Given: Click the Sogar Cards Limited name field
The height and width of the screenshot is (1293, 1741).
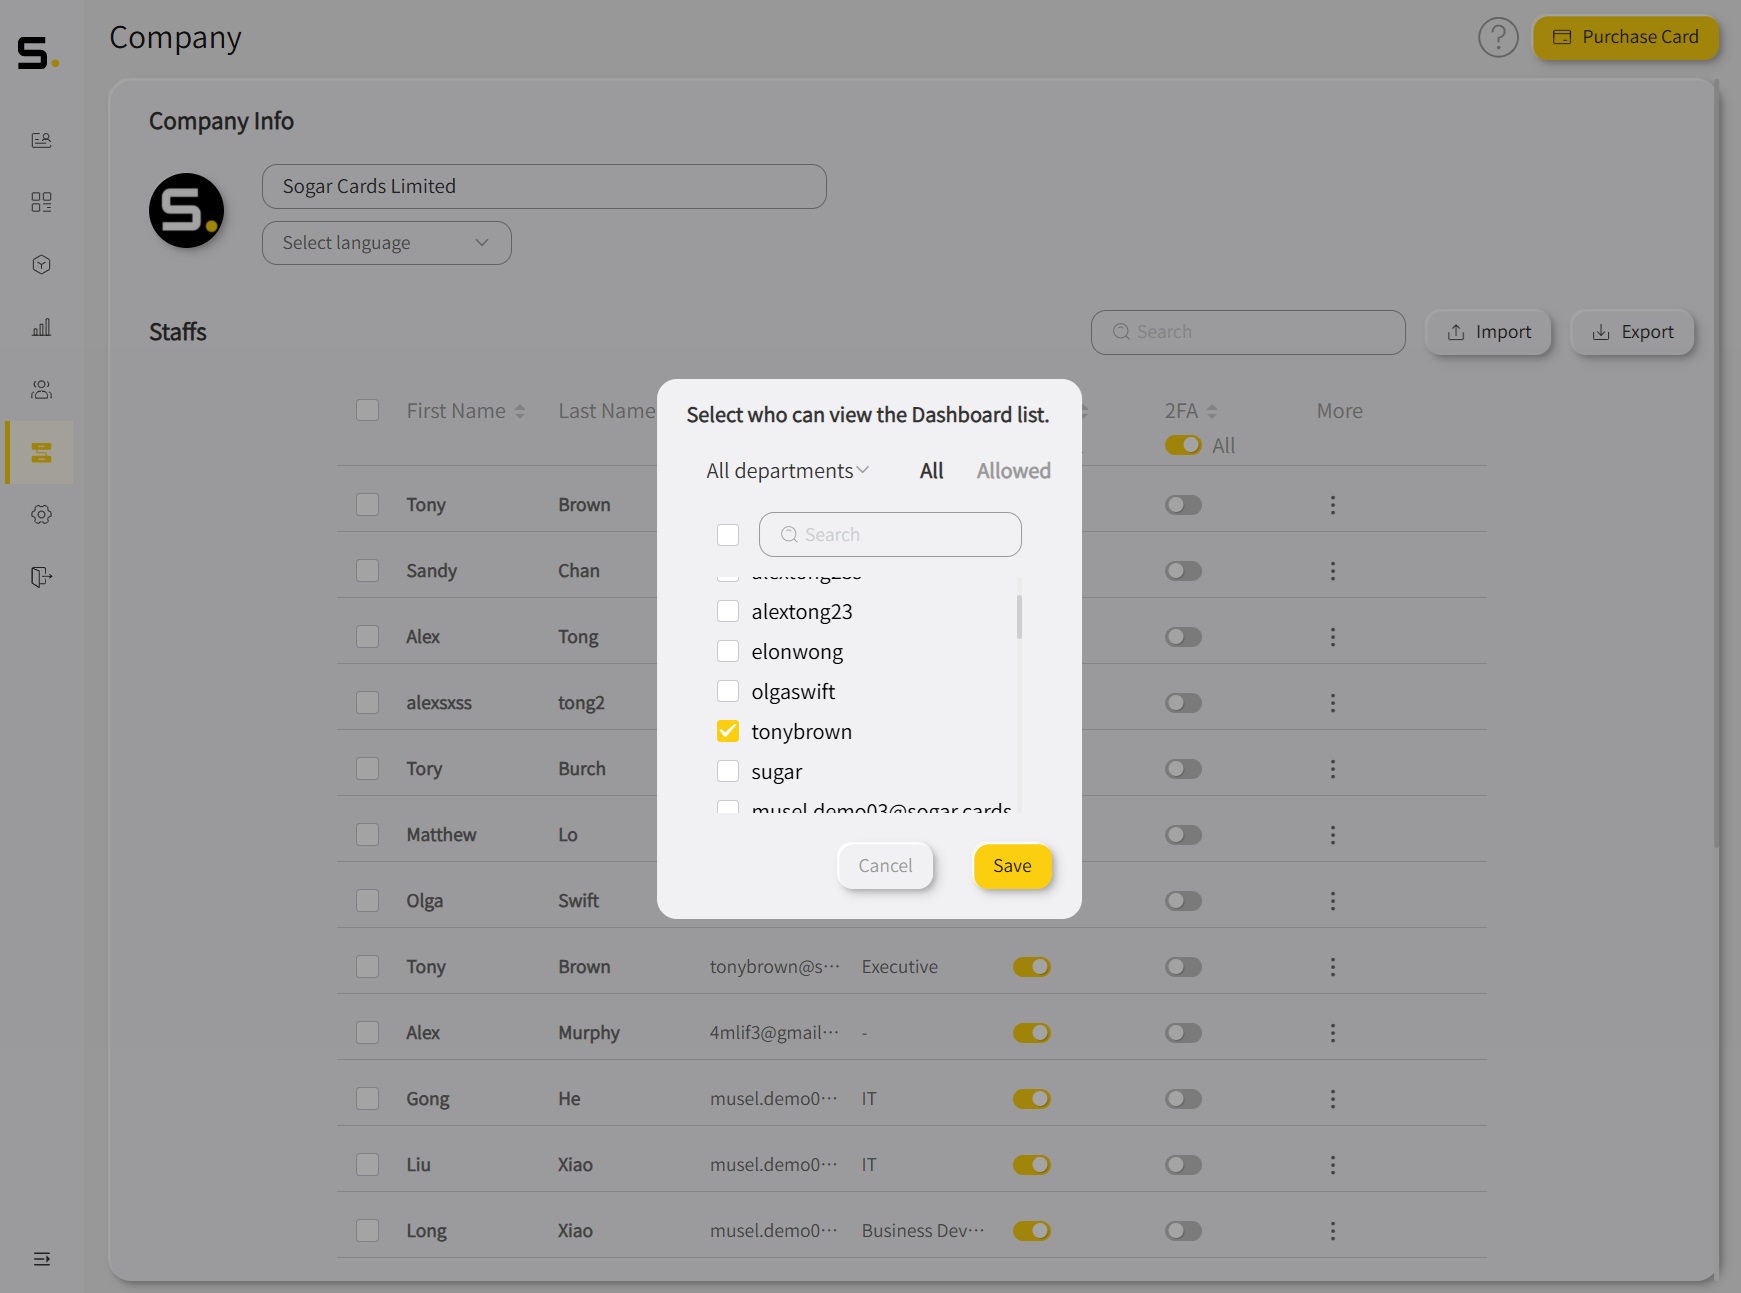Looking at the screenshot, I should [x=544, y=187].
